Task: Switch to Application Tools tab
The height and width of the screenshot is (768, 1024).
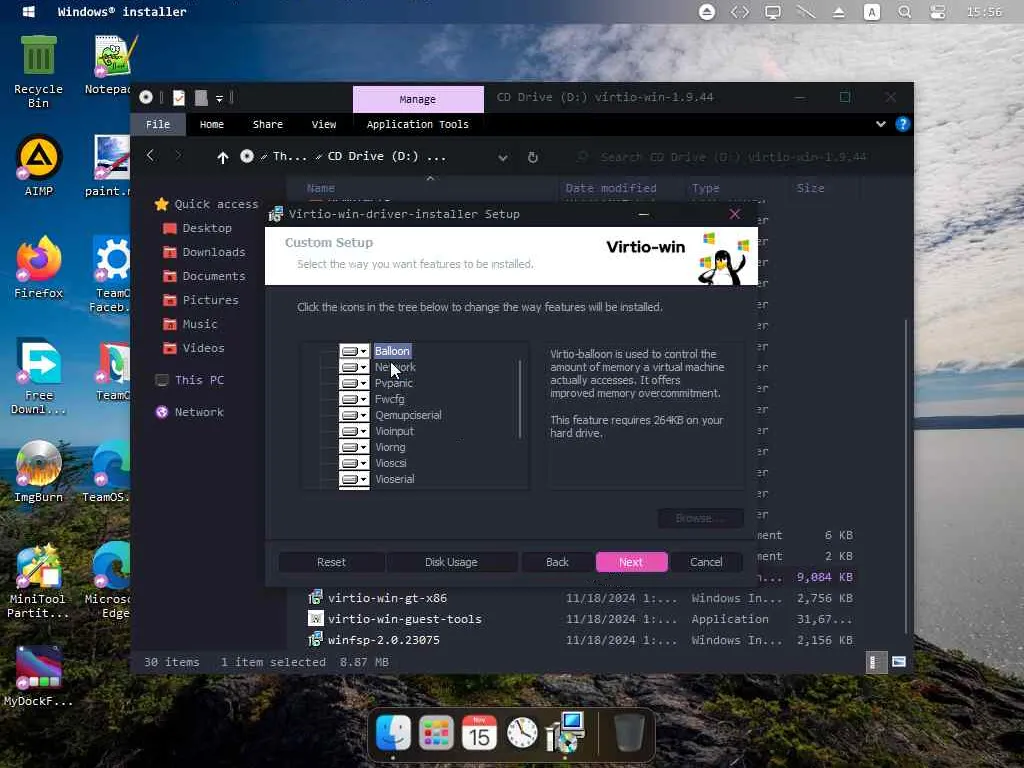Action: (418, 124)
